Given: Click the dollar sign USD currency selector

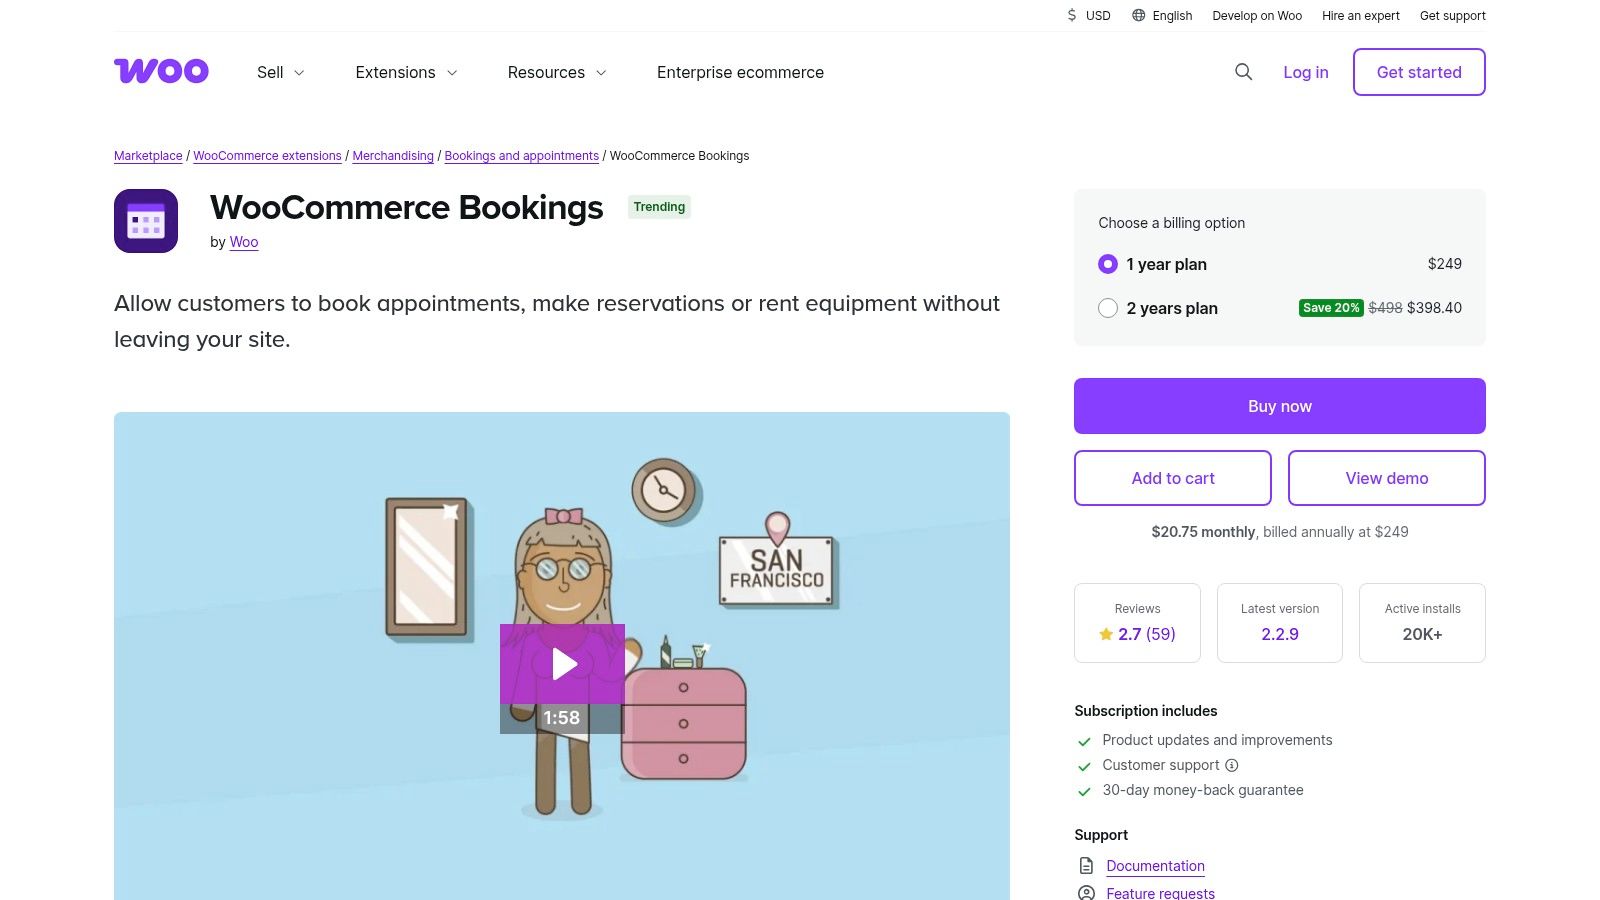Looking at the screenshot, I should 1072,15.
